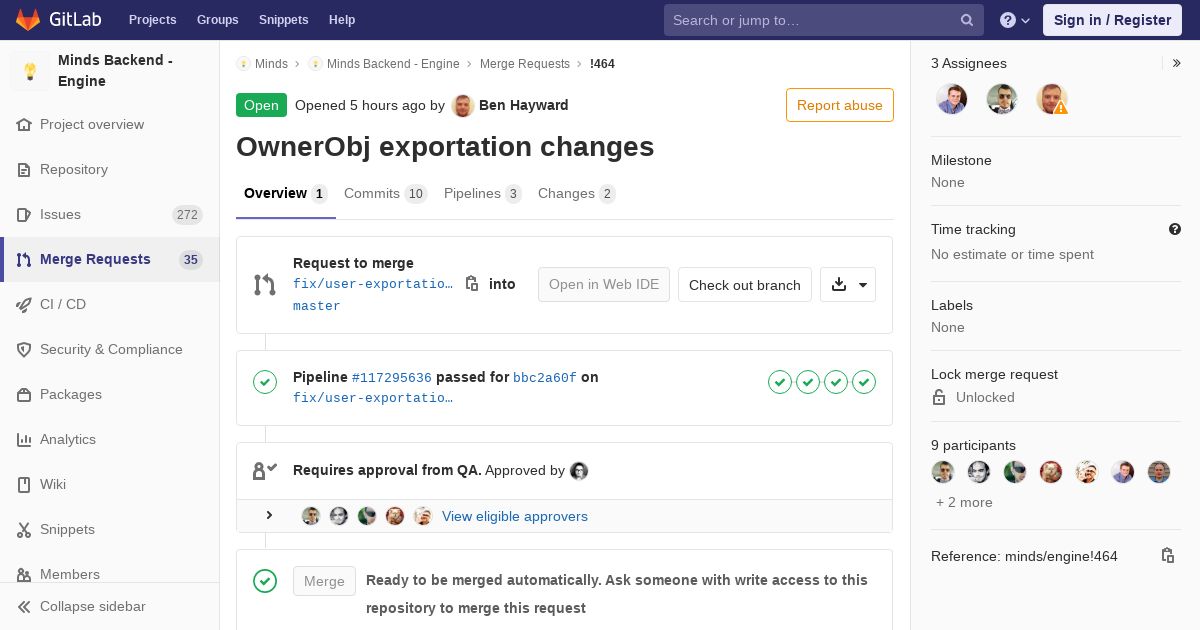Open download dropdown next to Check out branch
The height and width of the screenshot is (630, 1200).
[848, 285]
